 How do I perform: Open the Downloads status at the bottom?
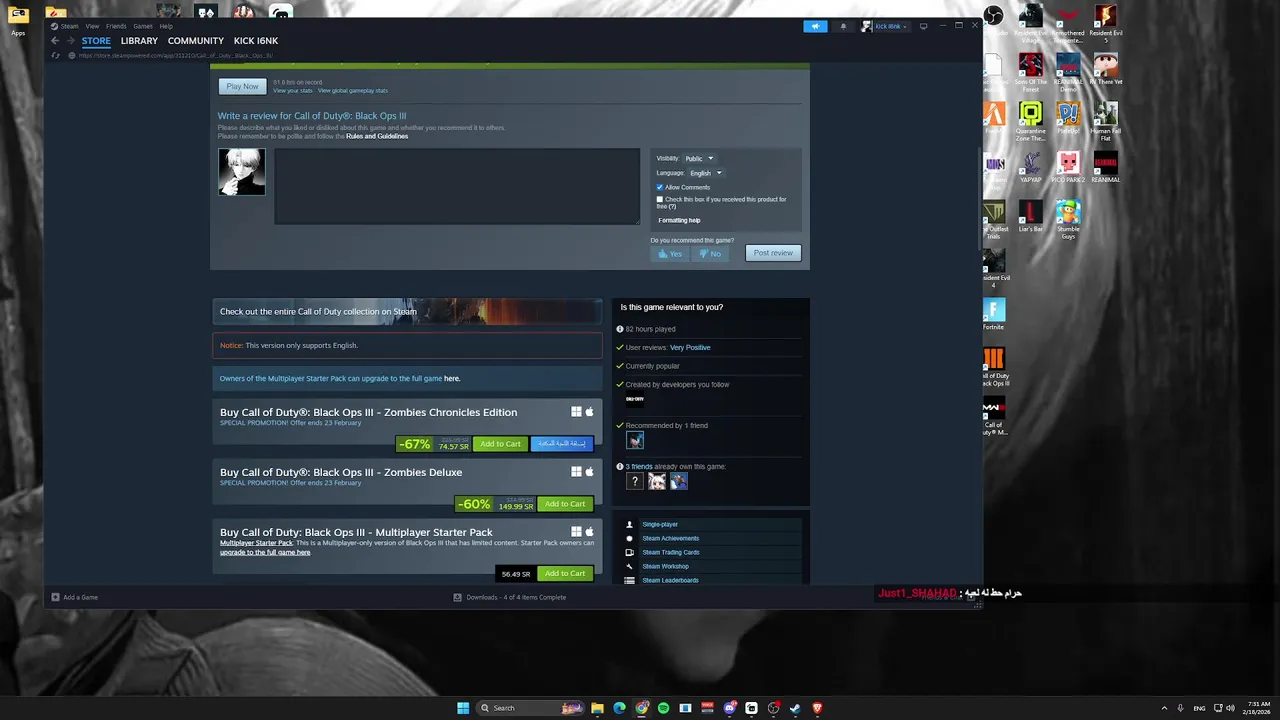(510, 597)
